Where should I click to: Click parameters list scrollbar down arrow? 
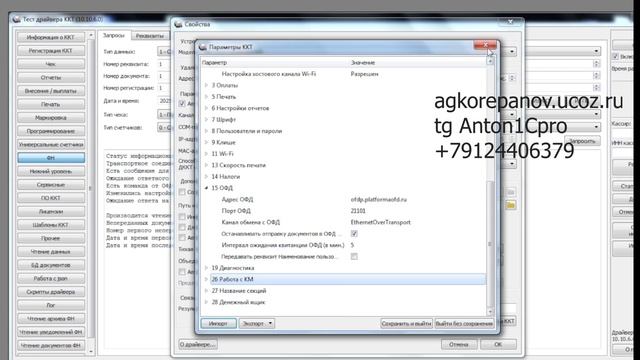point(490,312)
